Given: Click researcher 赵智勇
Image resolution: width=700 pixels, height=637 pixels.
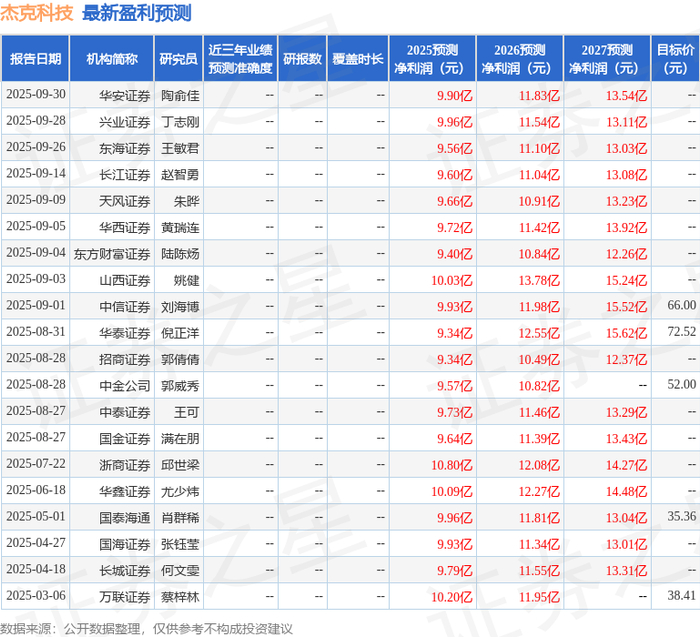Looking at the screenshot, I should (x=180, y=174).
